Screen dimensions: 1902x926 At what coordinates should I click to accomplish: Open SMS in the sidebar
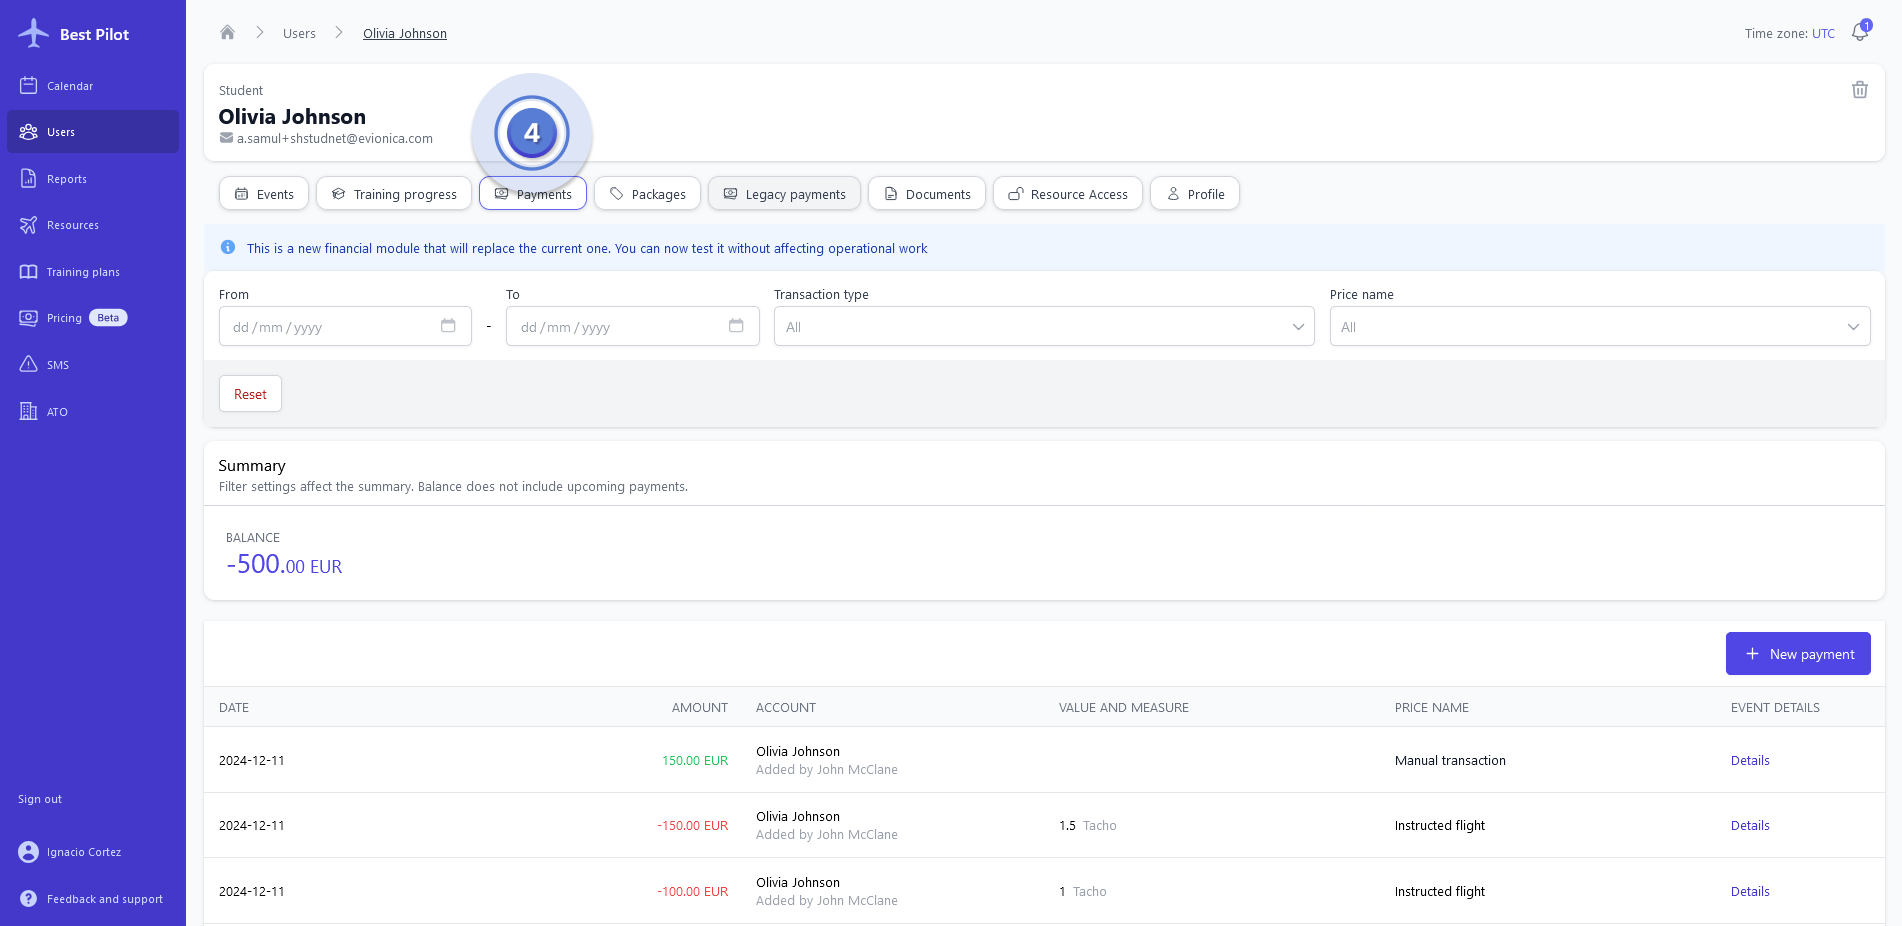93,365
